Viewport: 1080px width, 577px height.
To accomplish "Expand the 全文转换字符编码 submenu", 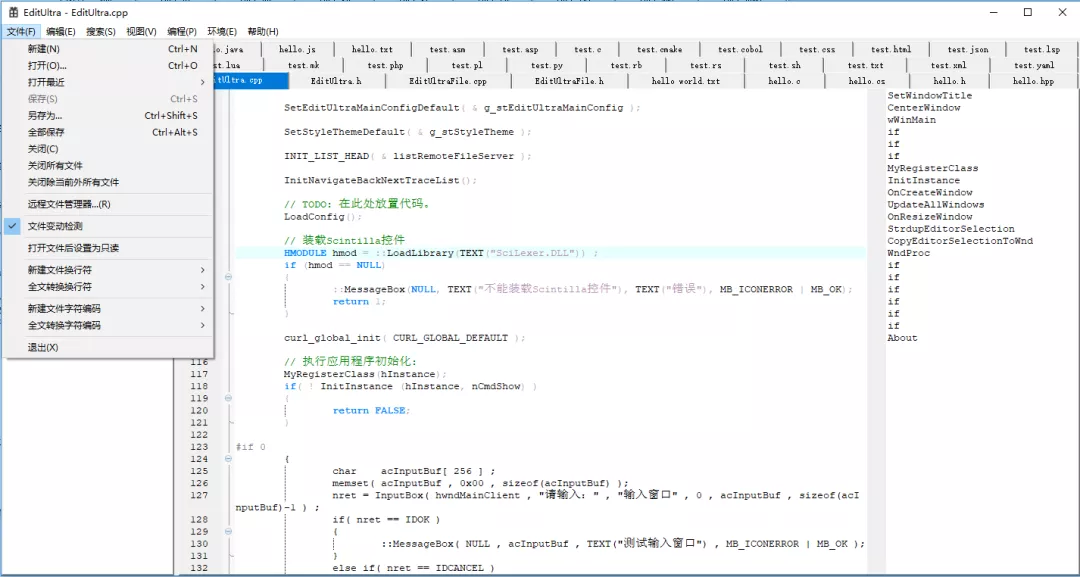I will 109,325.
